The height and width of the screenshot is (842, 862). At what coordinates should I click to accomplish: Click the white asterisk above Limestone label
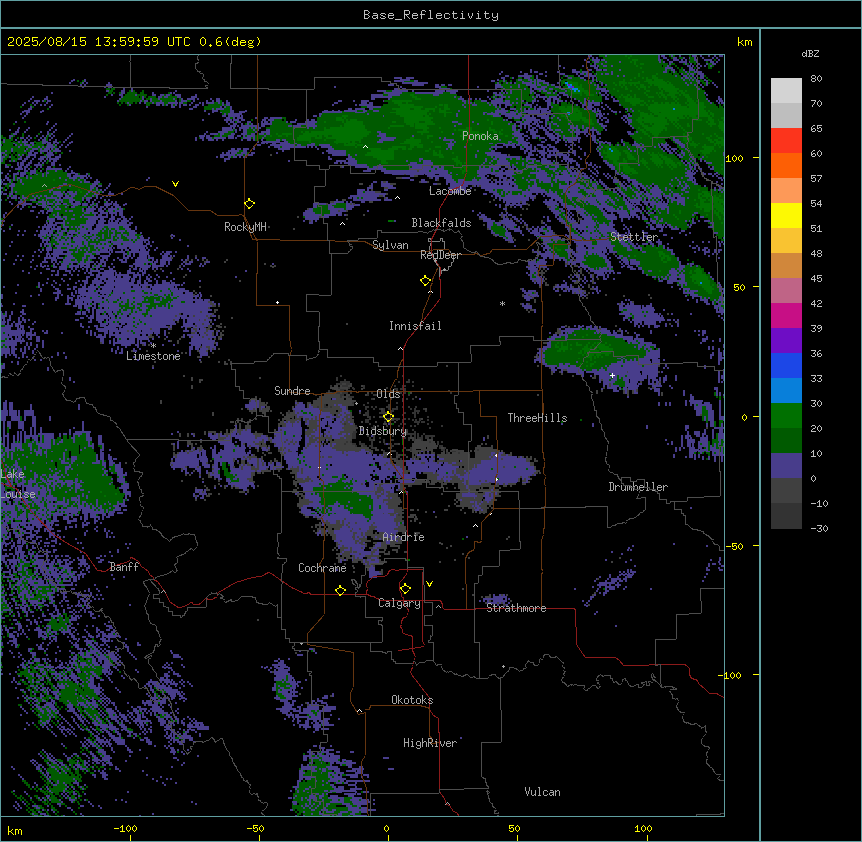153,345
